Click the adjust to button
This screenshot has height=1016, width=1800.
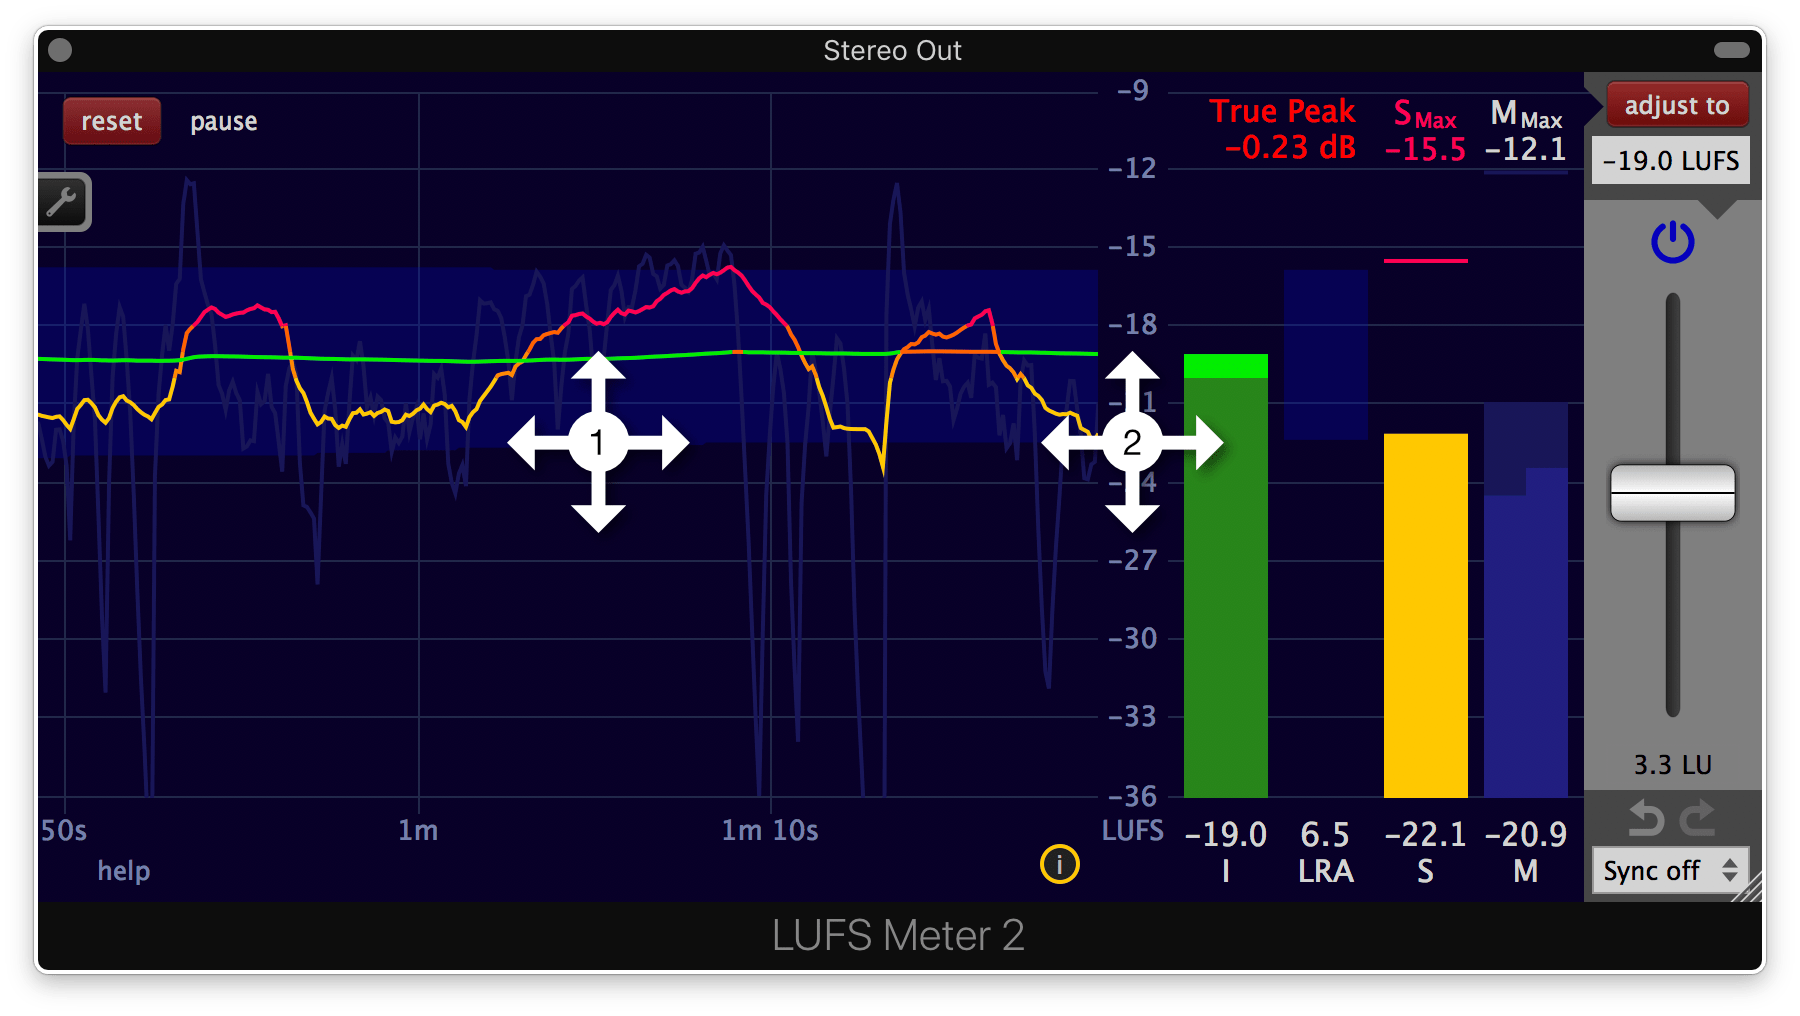[1677, 105]
